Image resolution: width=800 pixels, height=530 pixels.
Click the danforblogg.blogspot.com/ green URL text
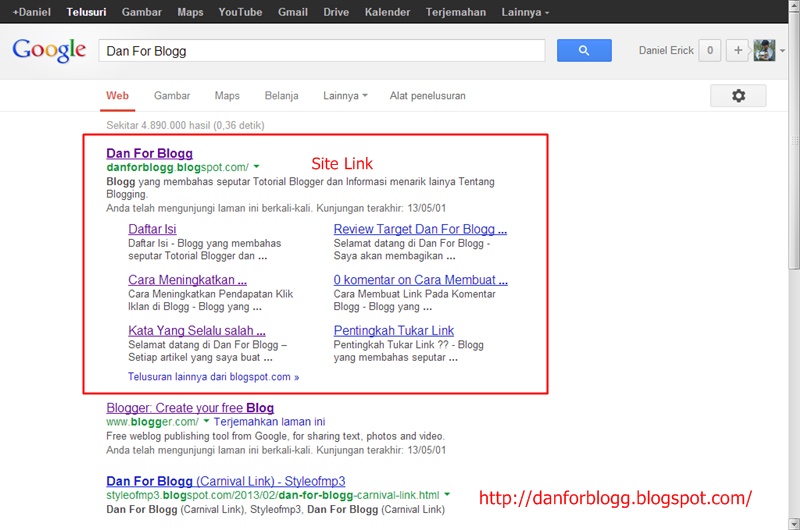coord(178,167)
